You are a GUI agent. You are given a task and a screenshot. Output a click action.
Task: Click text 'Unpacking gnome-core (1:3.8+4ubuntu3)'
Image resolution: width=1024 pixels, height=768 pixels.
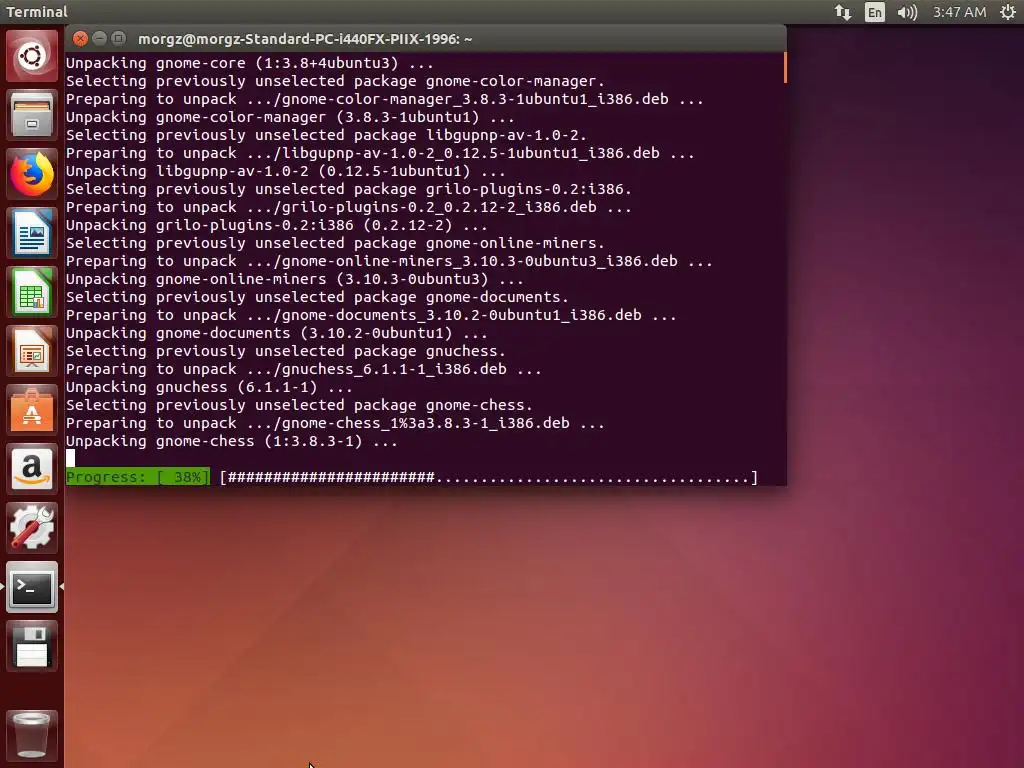pos(232,63)
